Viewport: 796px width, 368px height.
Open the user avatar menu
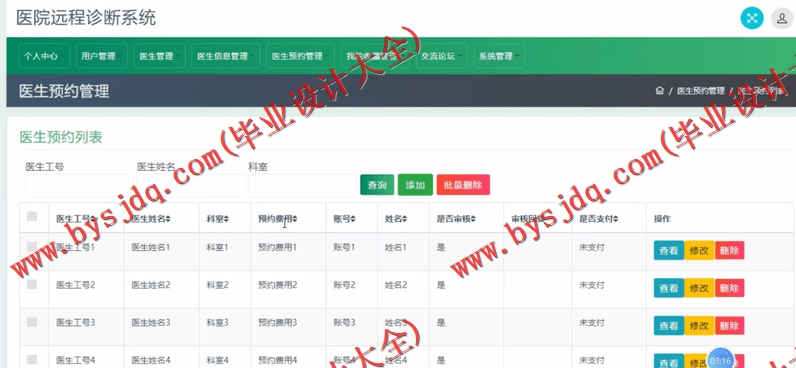click(x=782, y=19)
